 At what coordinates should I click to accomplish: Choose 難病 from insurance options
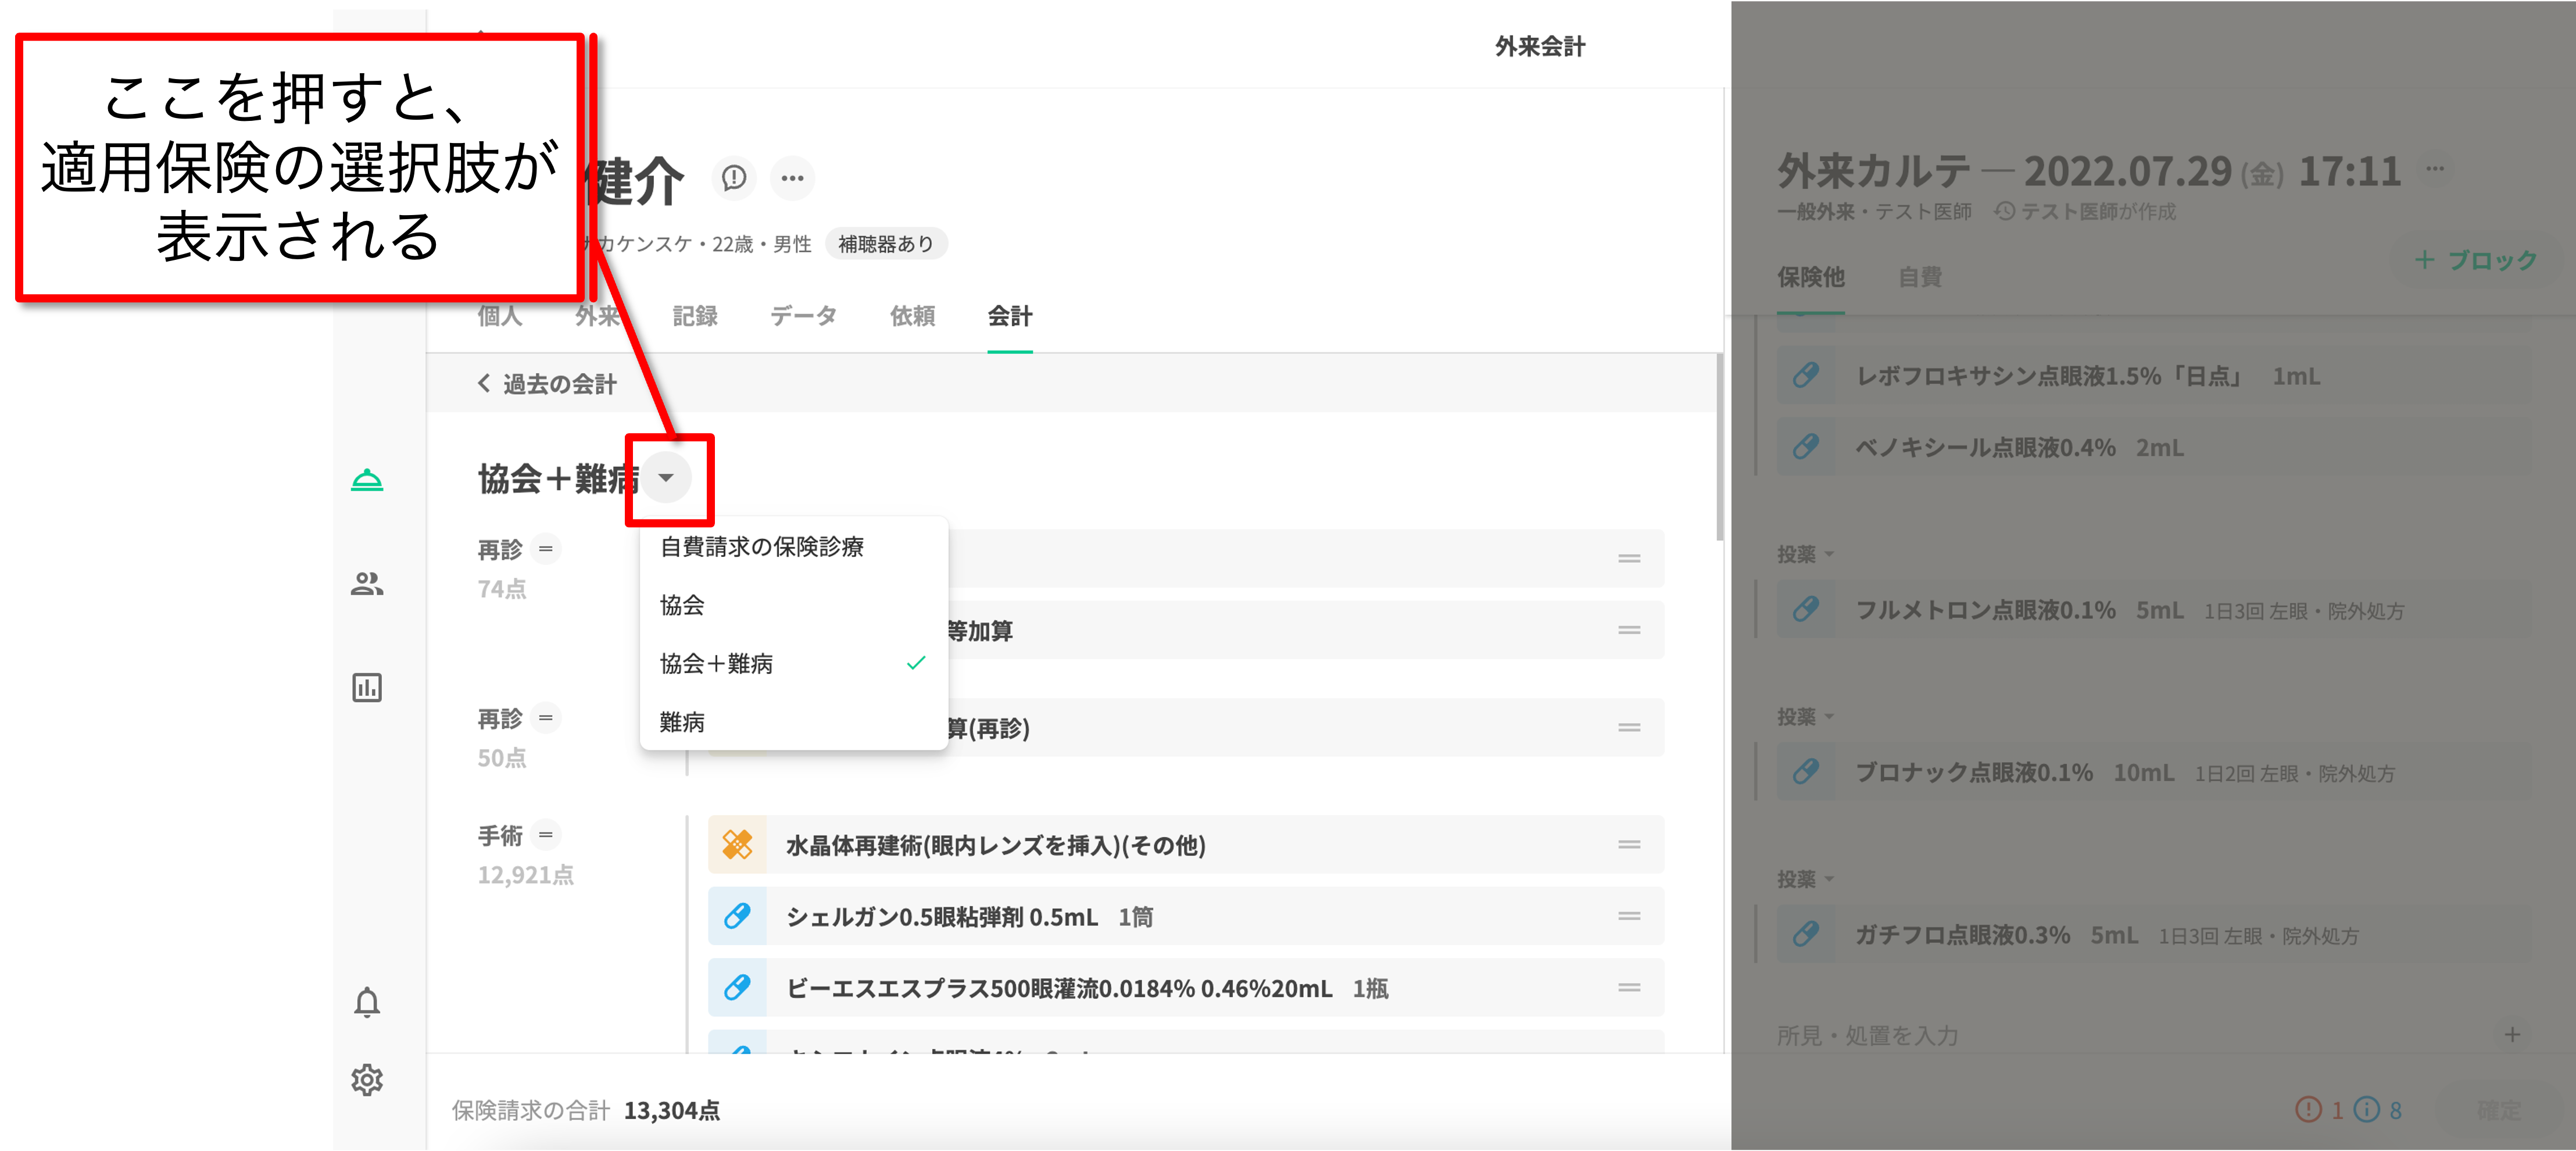coord(682,722)
